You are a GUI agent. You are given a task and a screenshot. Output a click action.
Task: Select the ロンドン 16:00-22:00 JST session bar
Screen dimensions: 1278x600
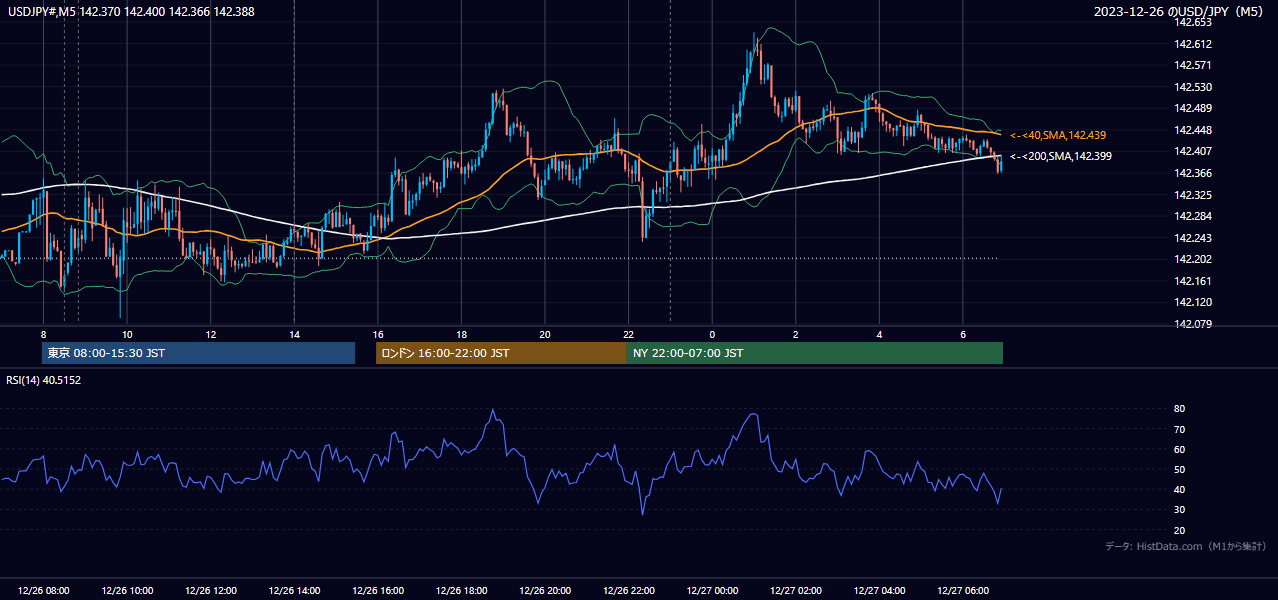[x=501, y=353]
